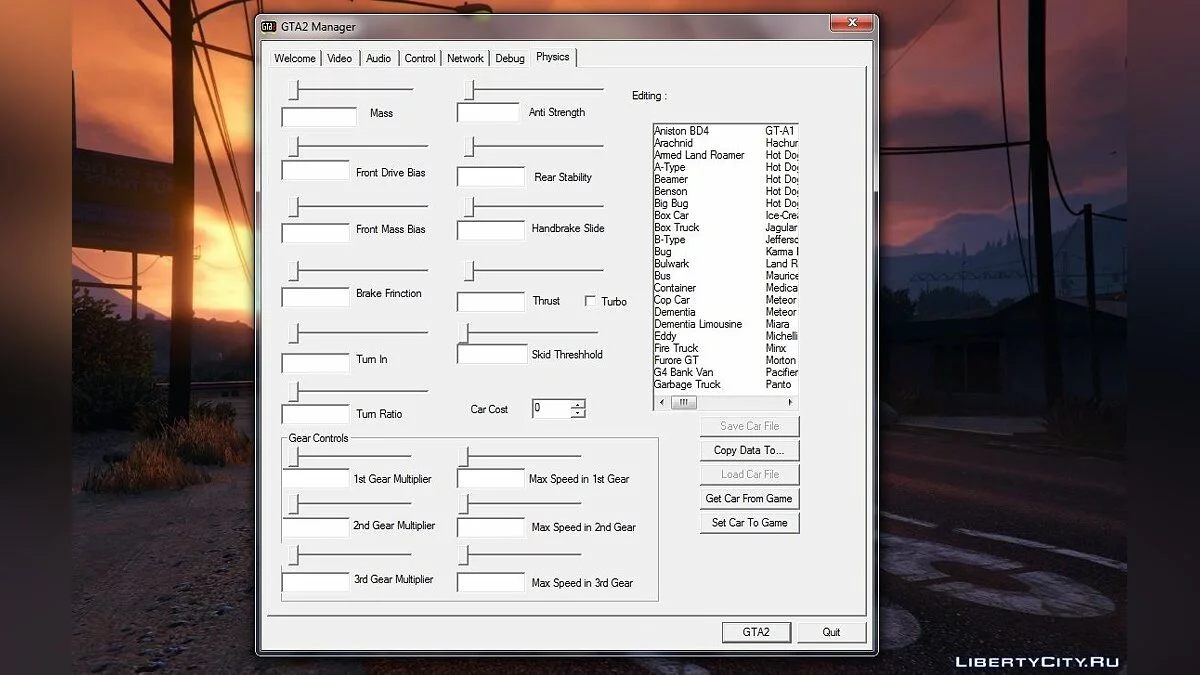Launch the game with GTA2 button
Image resolution: width=1200 pixels, height=675 pixels.
[756, 632]
